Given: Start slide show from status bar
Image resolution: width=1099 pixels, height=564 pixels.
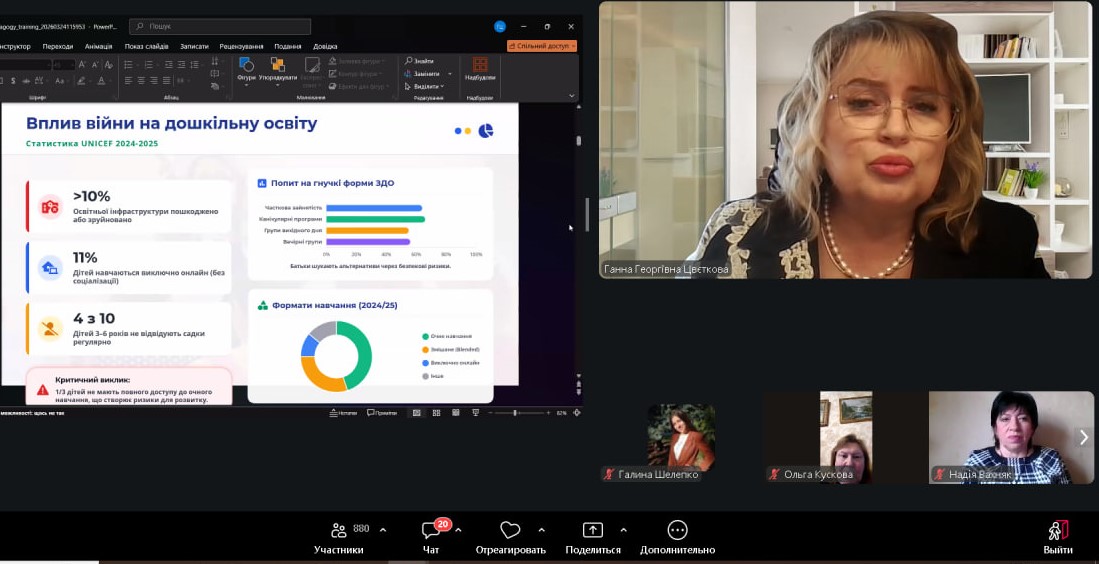Looking at the screenshot, I should [474, 412].
